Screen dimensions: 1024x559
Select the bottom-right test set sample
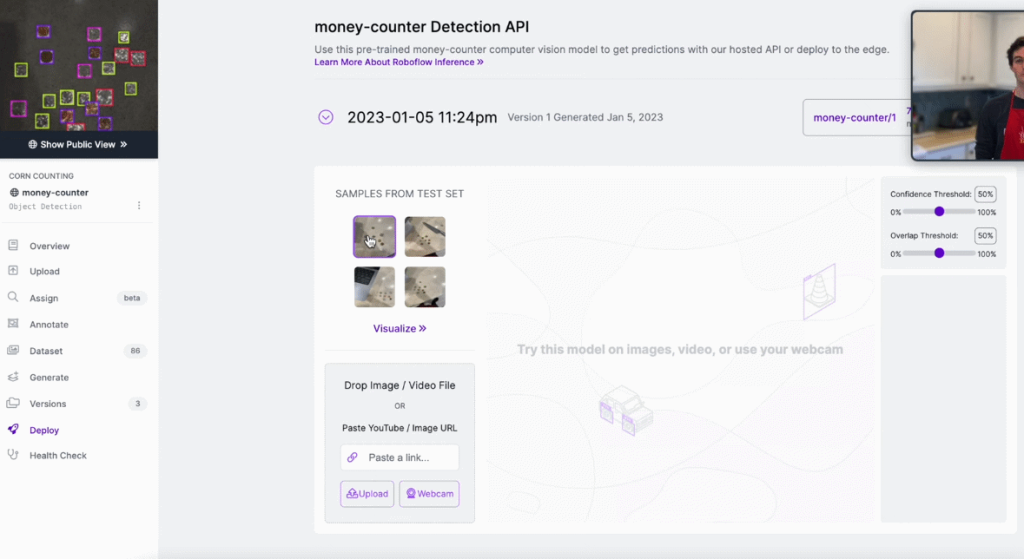pos(425,287)
